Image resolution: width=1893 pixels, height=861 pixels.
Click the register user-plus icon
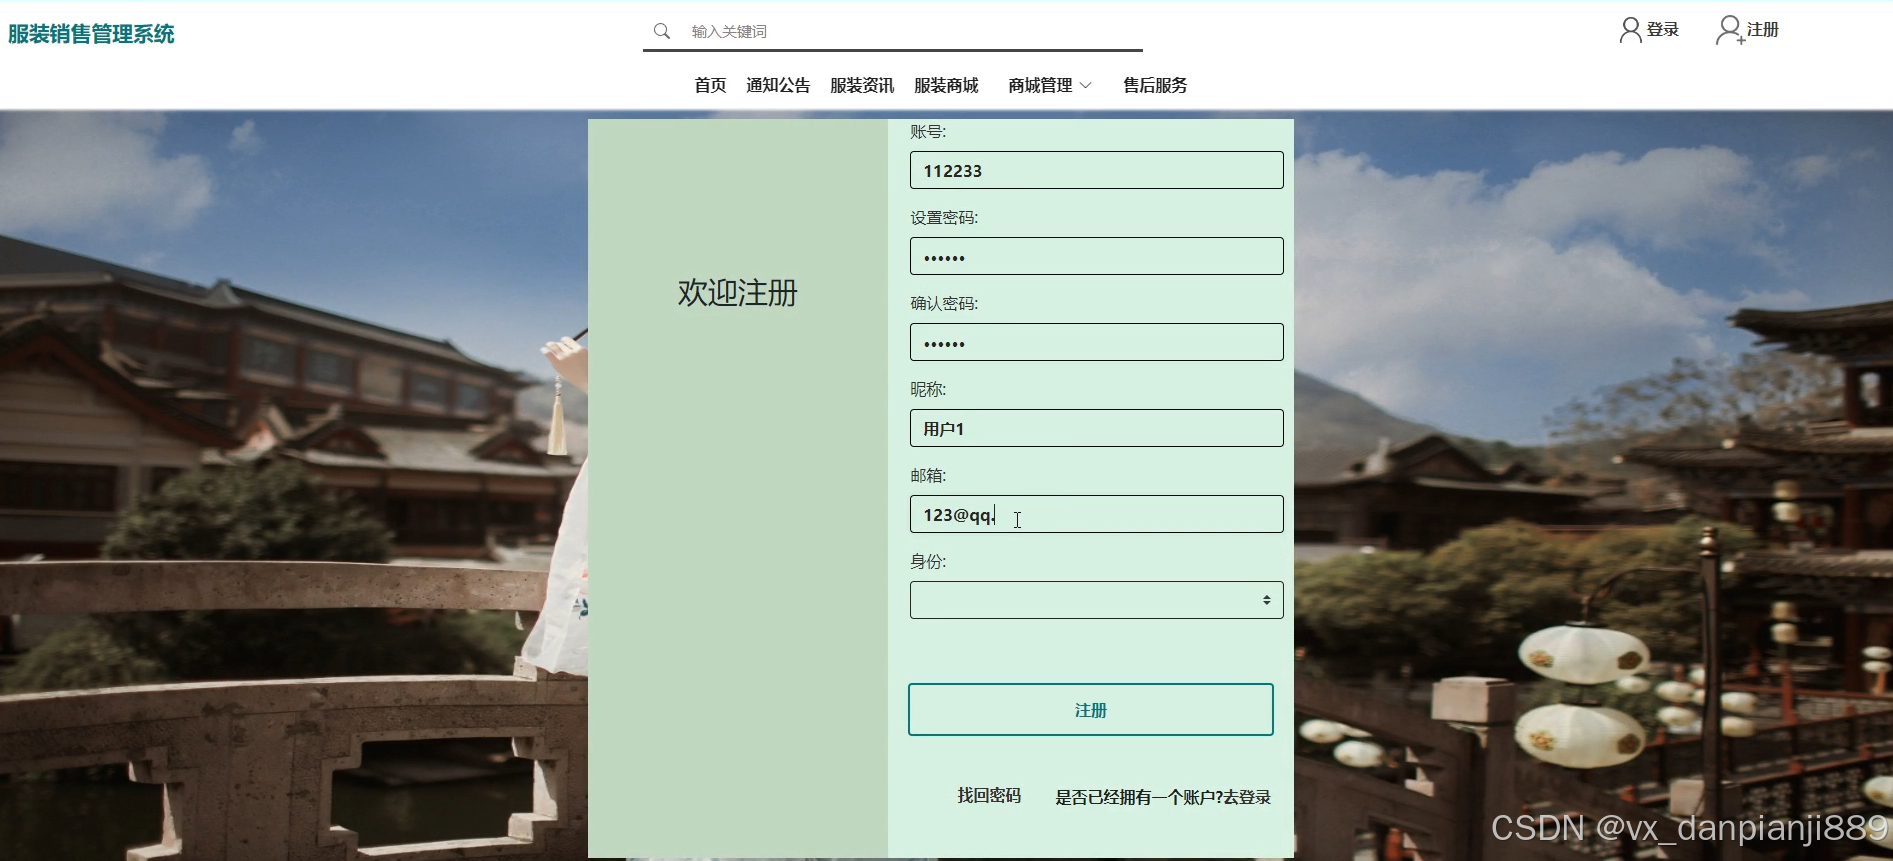pos(1729,30)
